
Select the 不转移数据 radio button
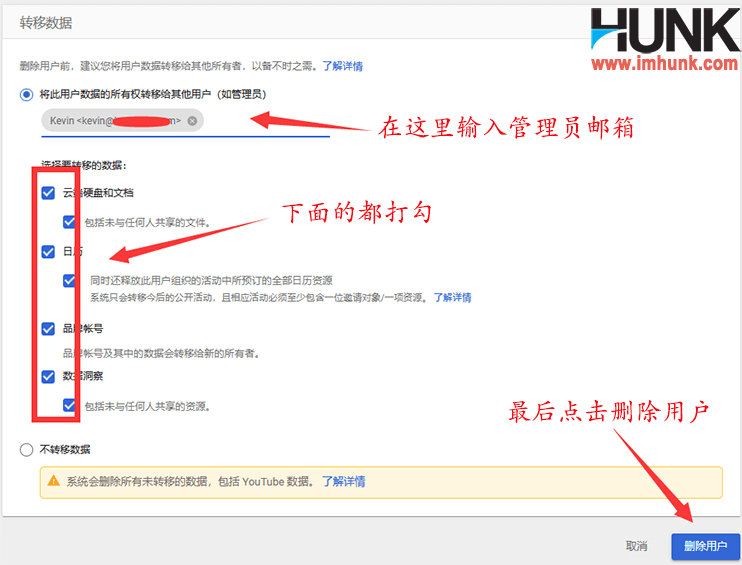tap(26, 450)
